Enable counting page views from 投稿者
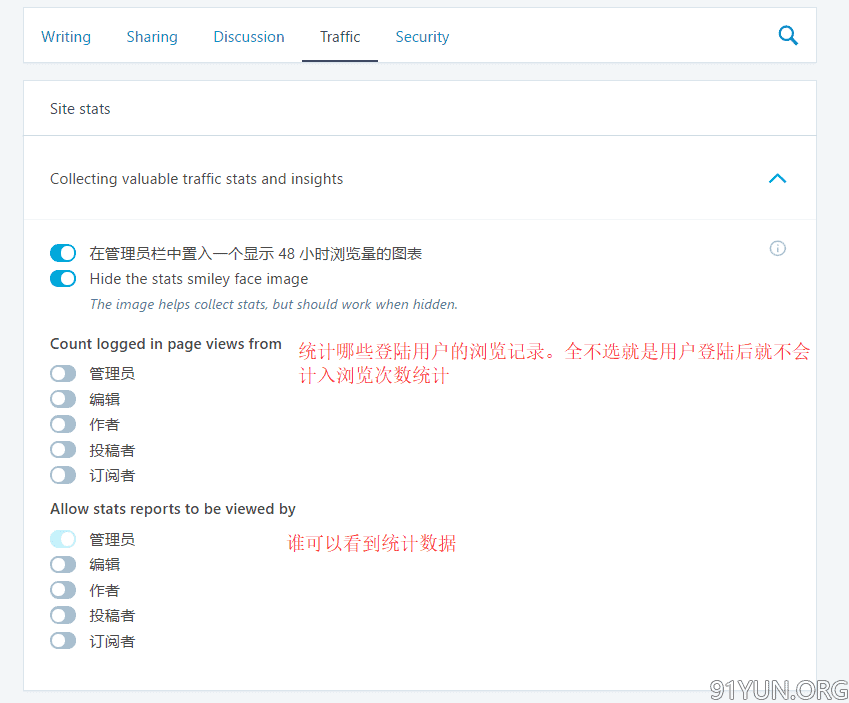The image size is (849, 703). click(63, 450)
